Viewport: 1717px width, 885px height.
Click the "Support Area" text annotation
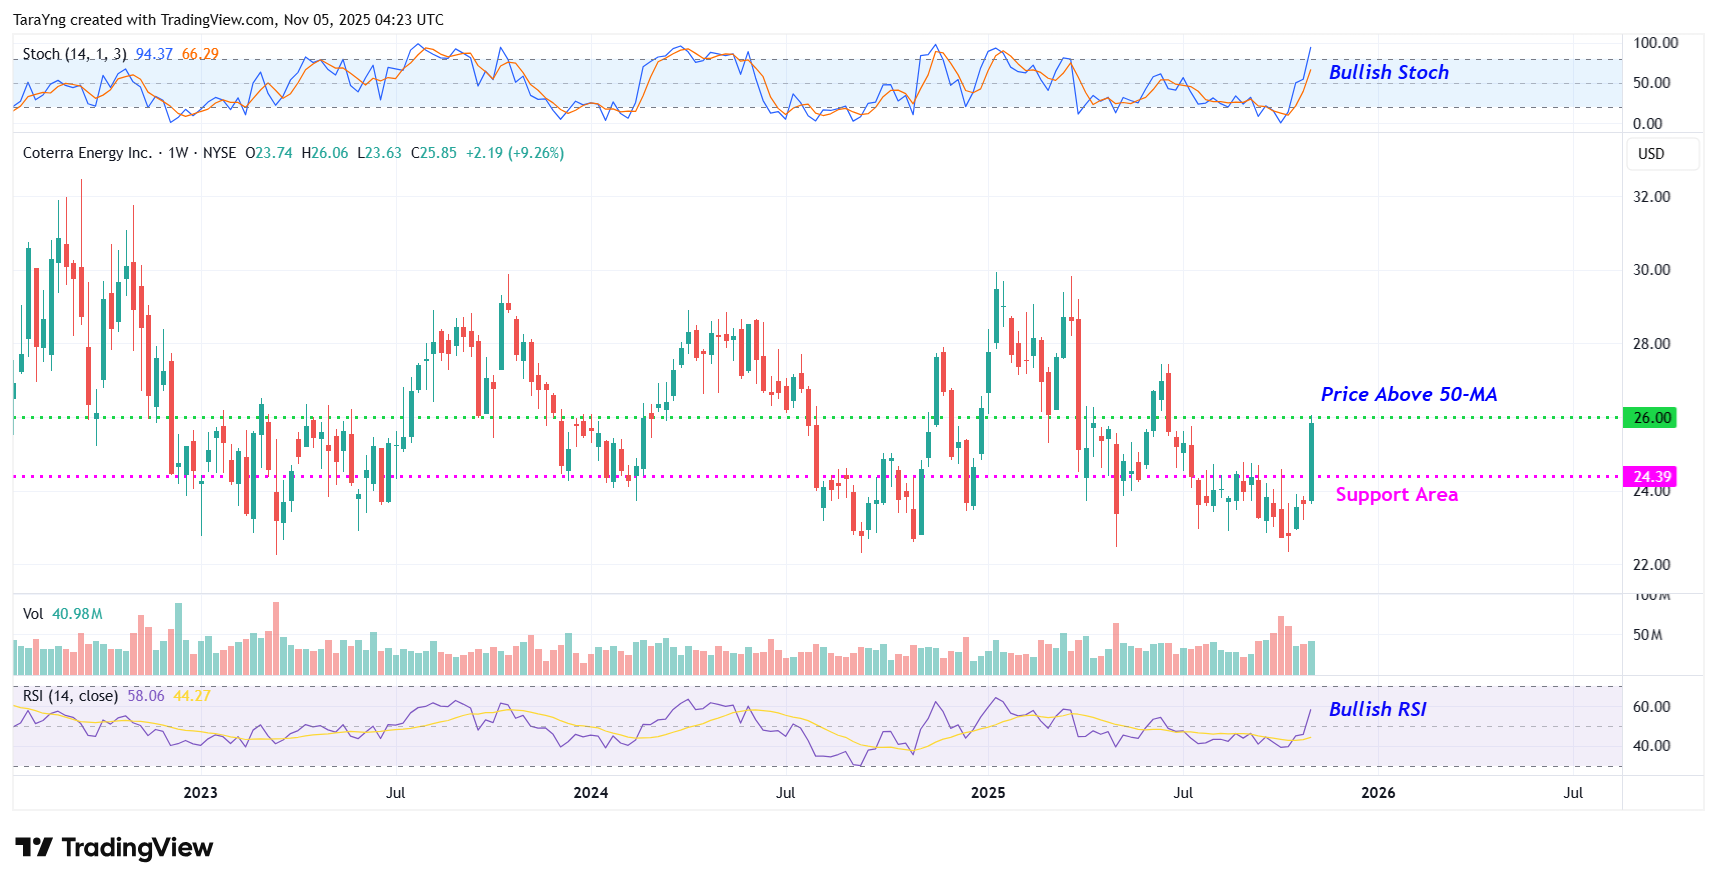point(1396,495)
